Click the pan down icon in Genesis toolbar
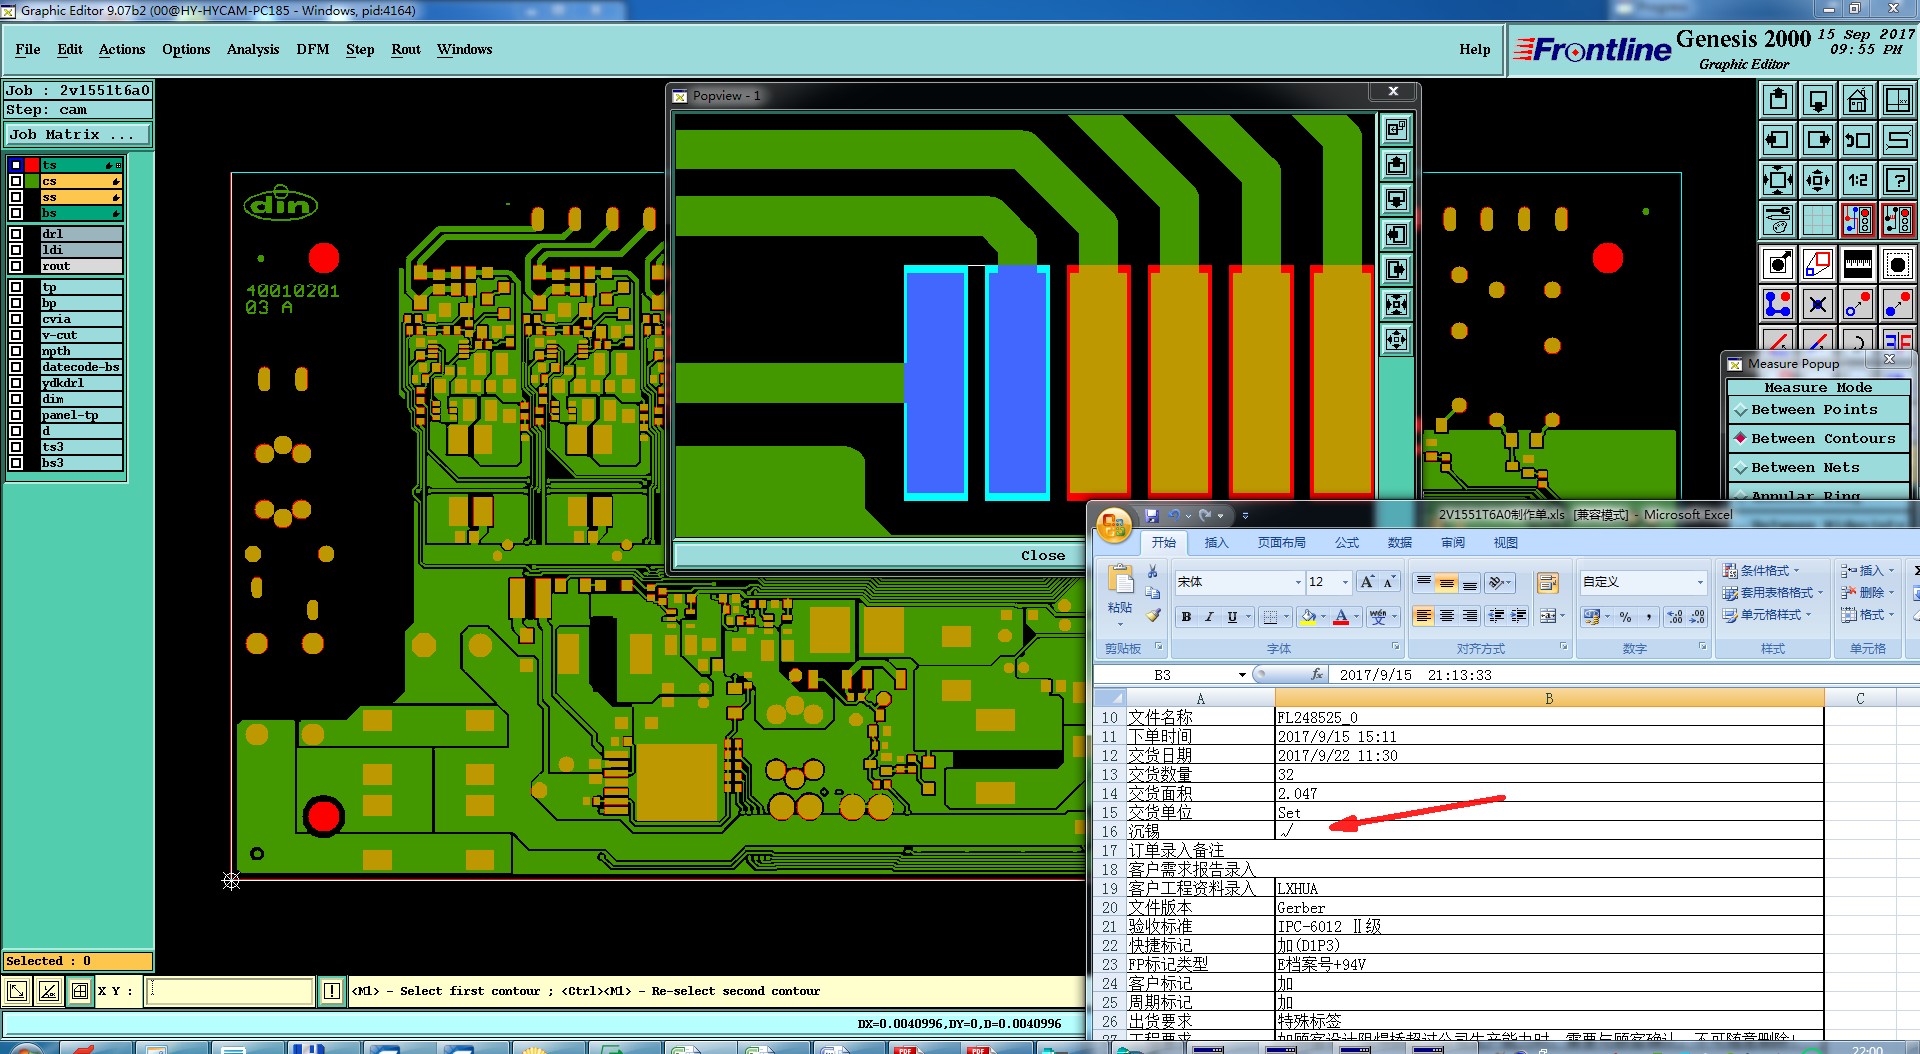The height and width of the screenshot is (1054, 1920). click(x=1818, y=100)
